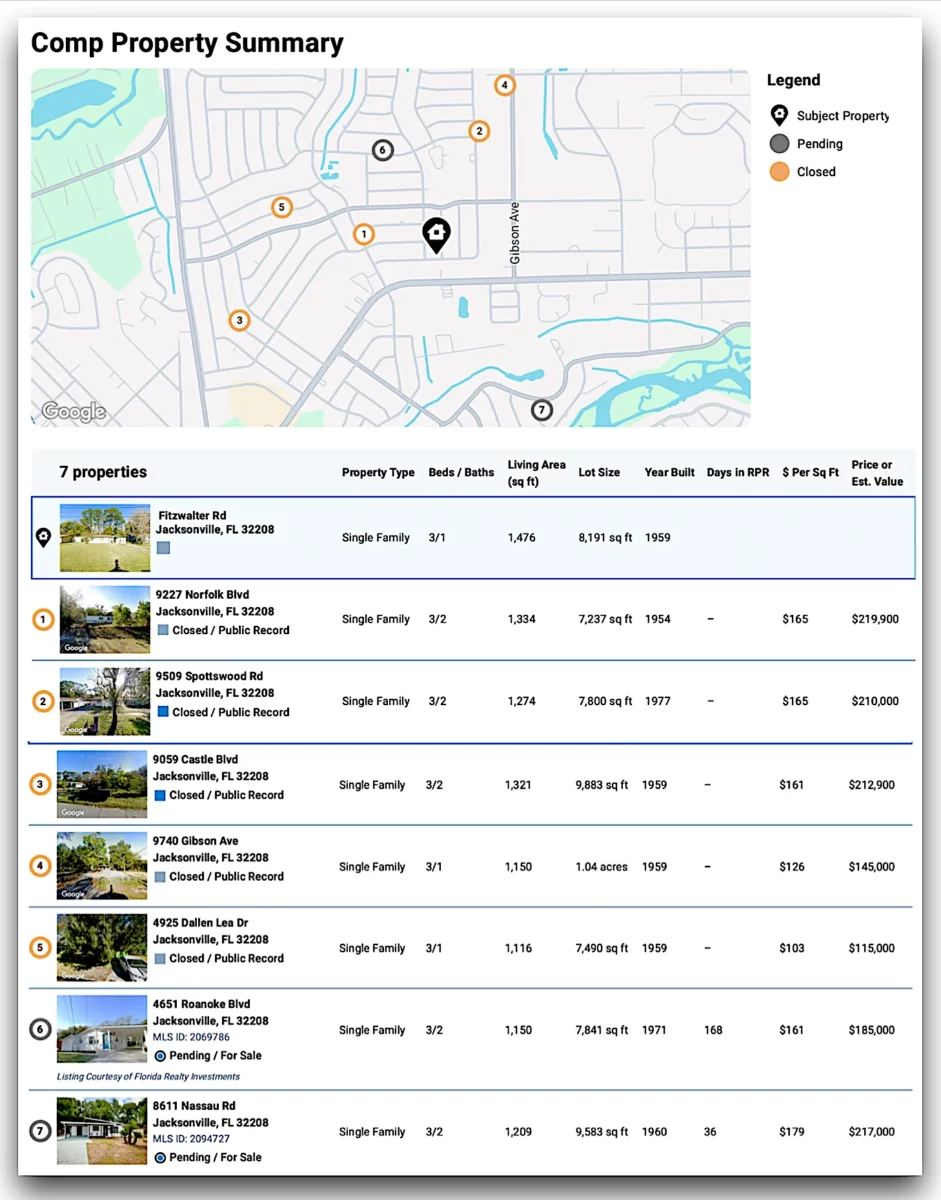Screen dimensions: 941x1200
Task: Click the $179 per sq ft value
Action: coord(791,1132)
